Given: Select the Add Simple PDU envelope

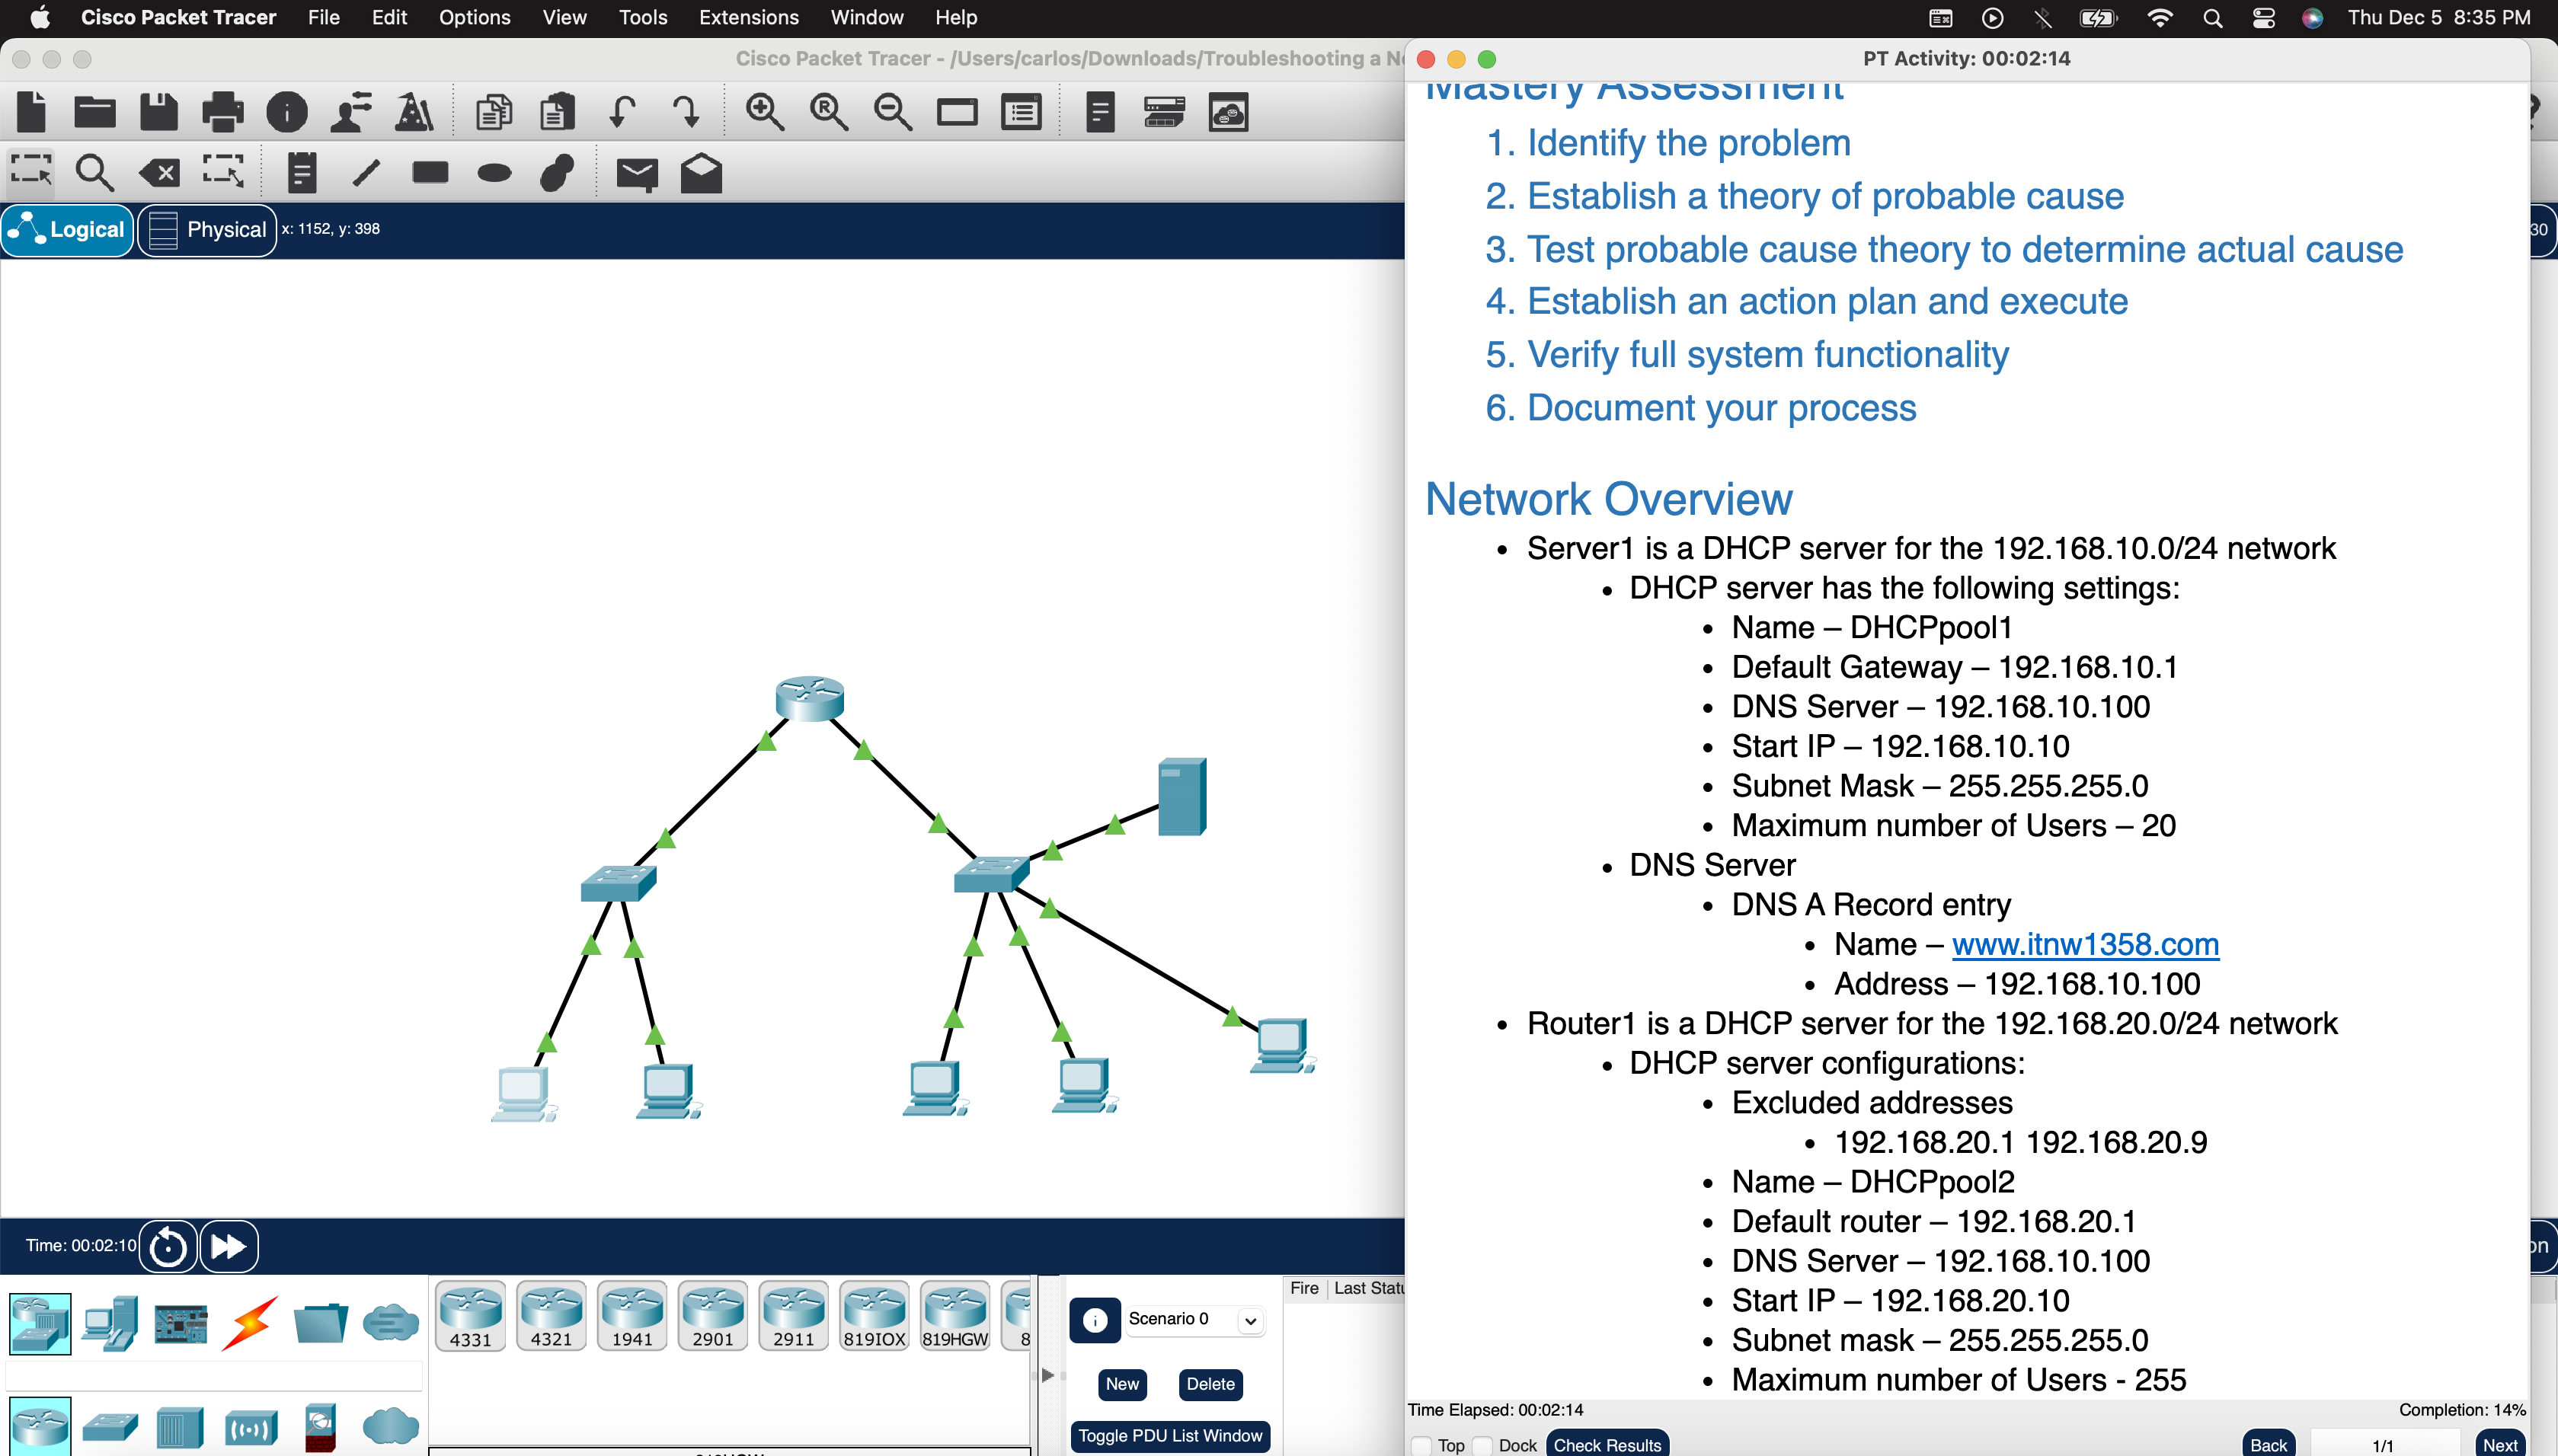Looking at the screenshot, I should pos(636,173).
